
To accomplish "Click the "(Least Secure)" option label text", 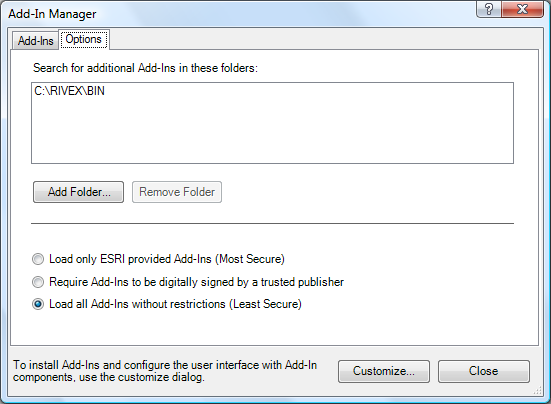I will pyautogui.click(x=266, y=304).
